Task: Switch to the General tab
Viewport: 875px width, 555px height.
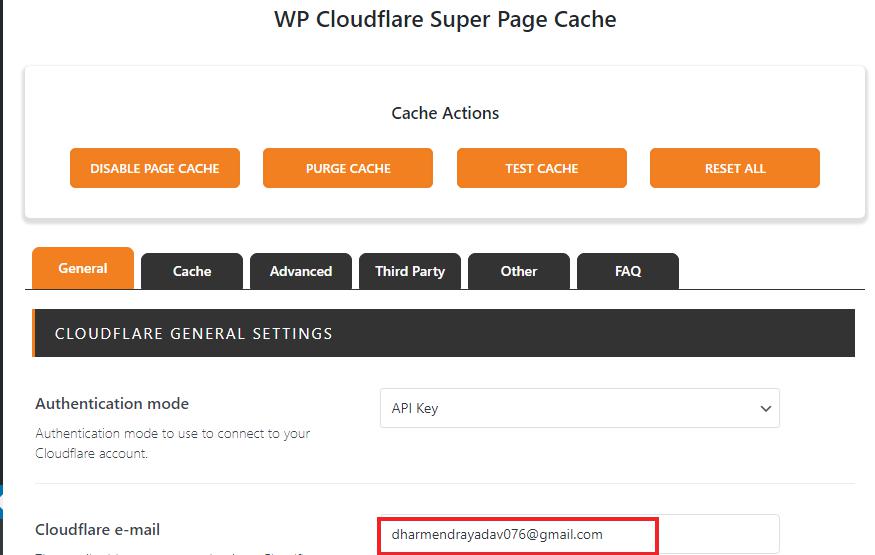Action: click(83, 268)
